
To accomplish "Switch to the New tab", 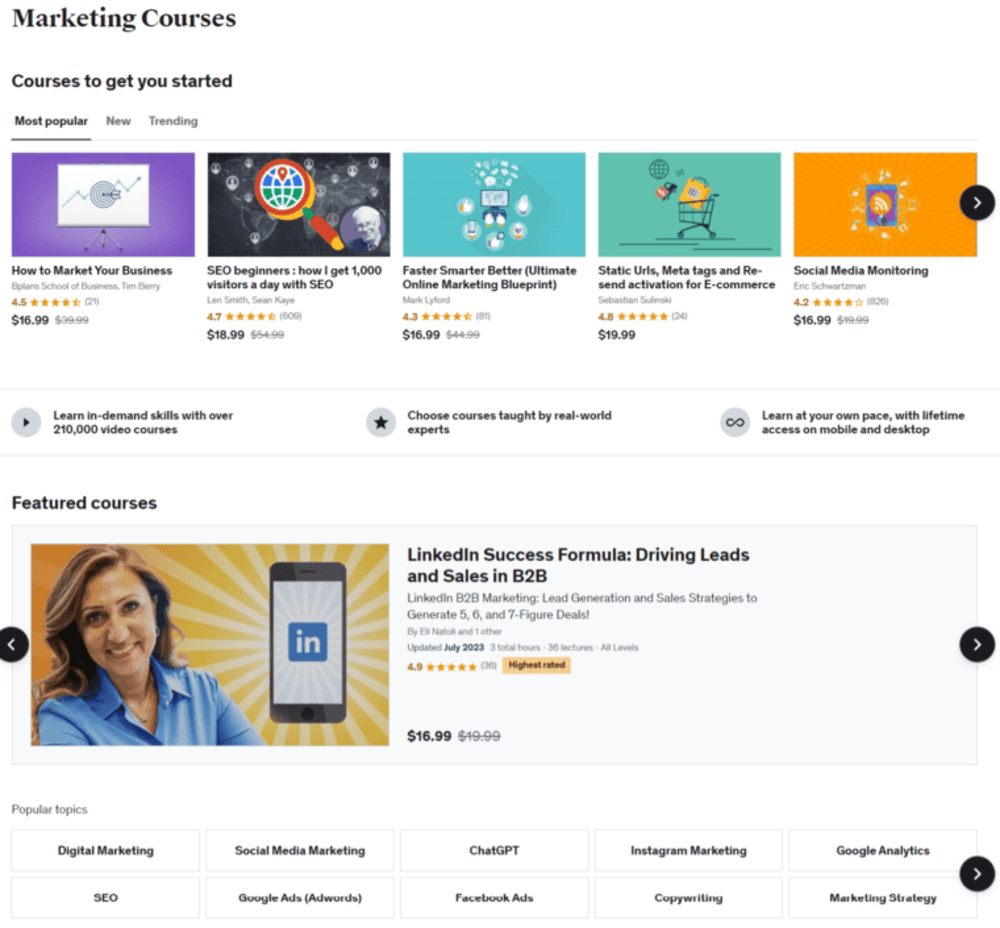I will 118,121.
